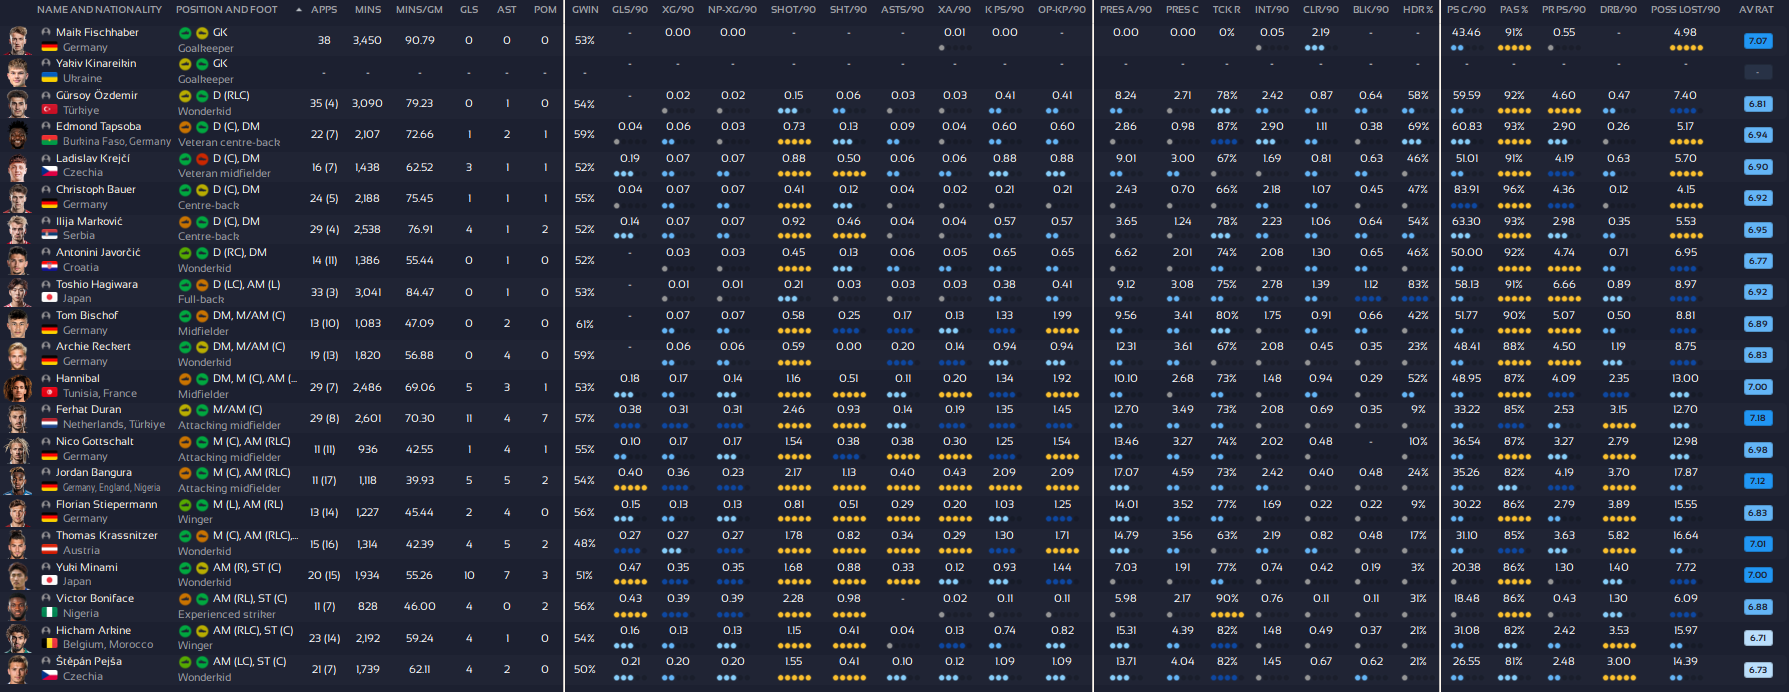Image resolution: width=1789 pixels, height=692 pixels.
Task: Open Florian Stiepermann player profile link
Action: 107,505
